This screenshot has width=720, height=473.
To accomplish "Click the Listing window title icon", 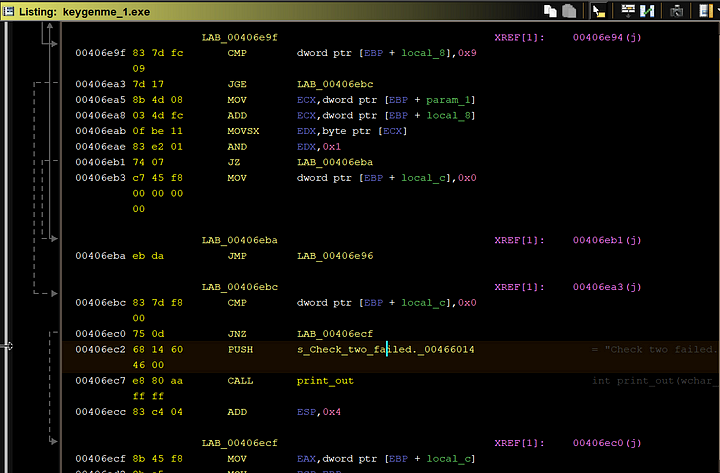I will 9,11.
